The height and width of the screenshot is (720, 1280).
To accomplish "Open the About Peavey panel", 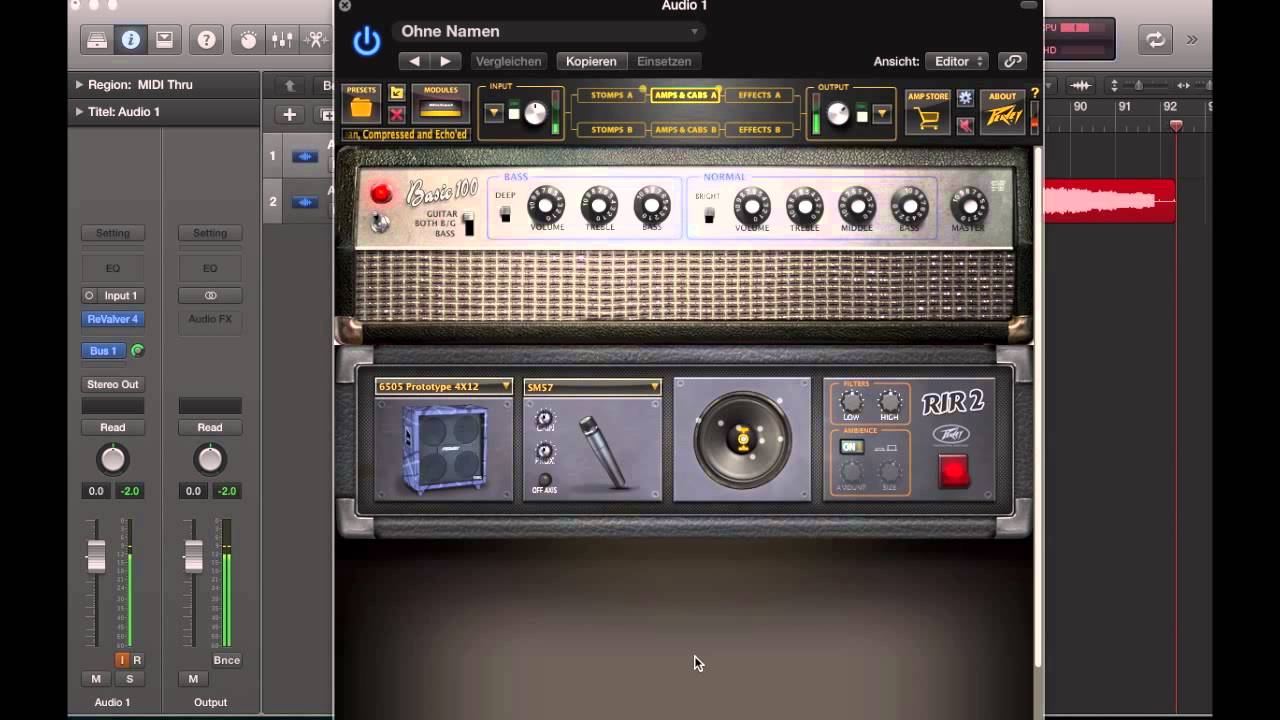I will pyautogui.click(x=1003, y=111).
